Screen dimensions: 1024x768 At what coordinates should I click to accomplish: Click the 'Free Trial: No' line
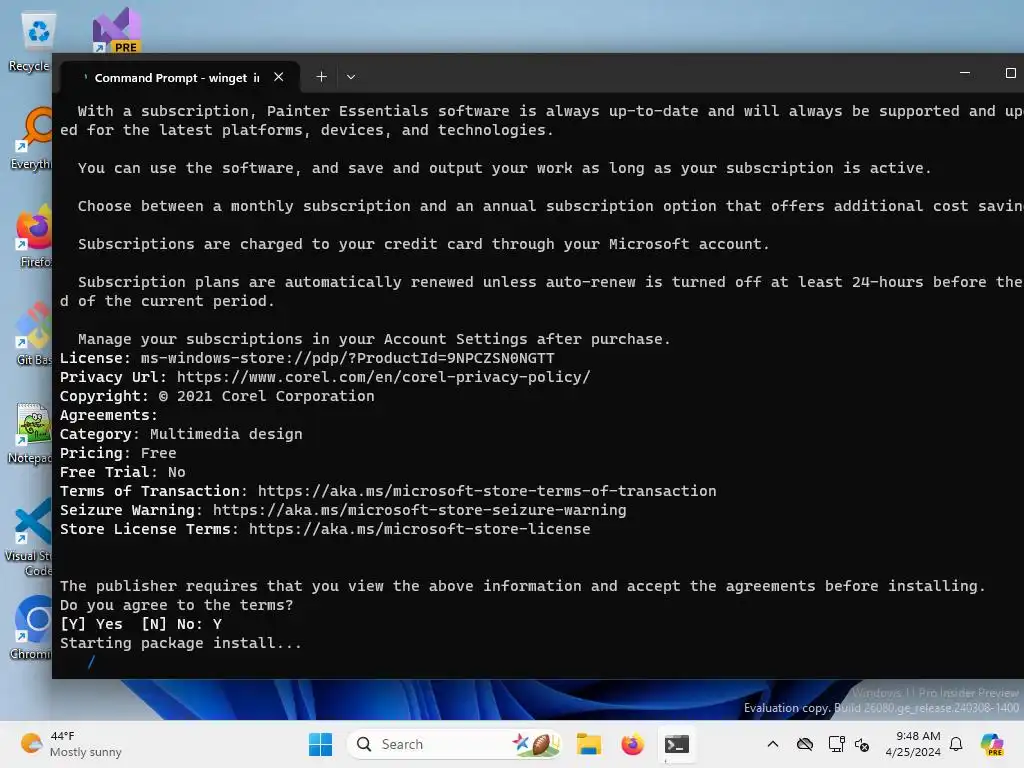(x=123, y=472)
